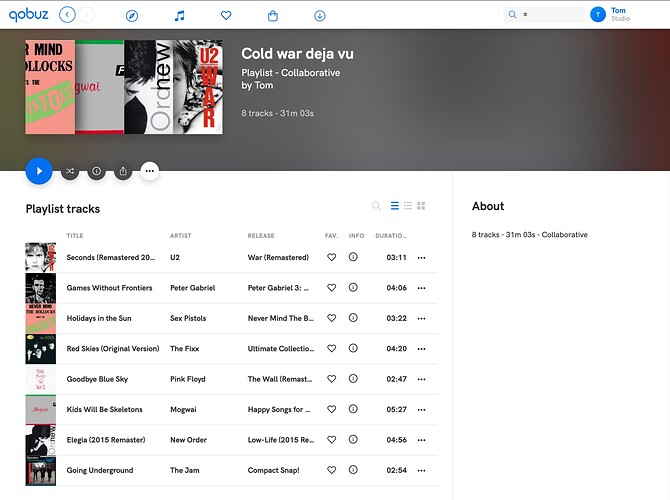Open release War (Remastered)

pos(278,257)
